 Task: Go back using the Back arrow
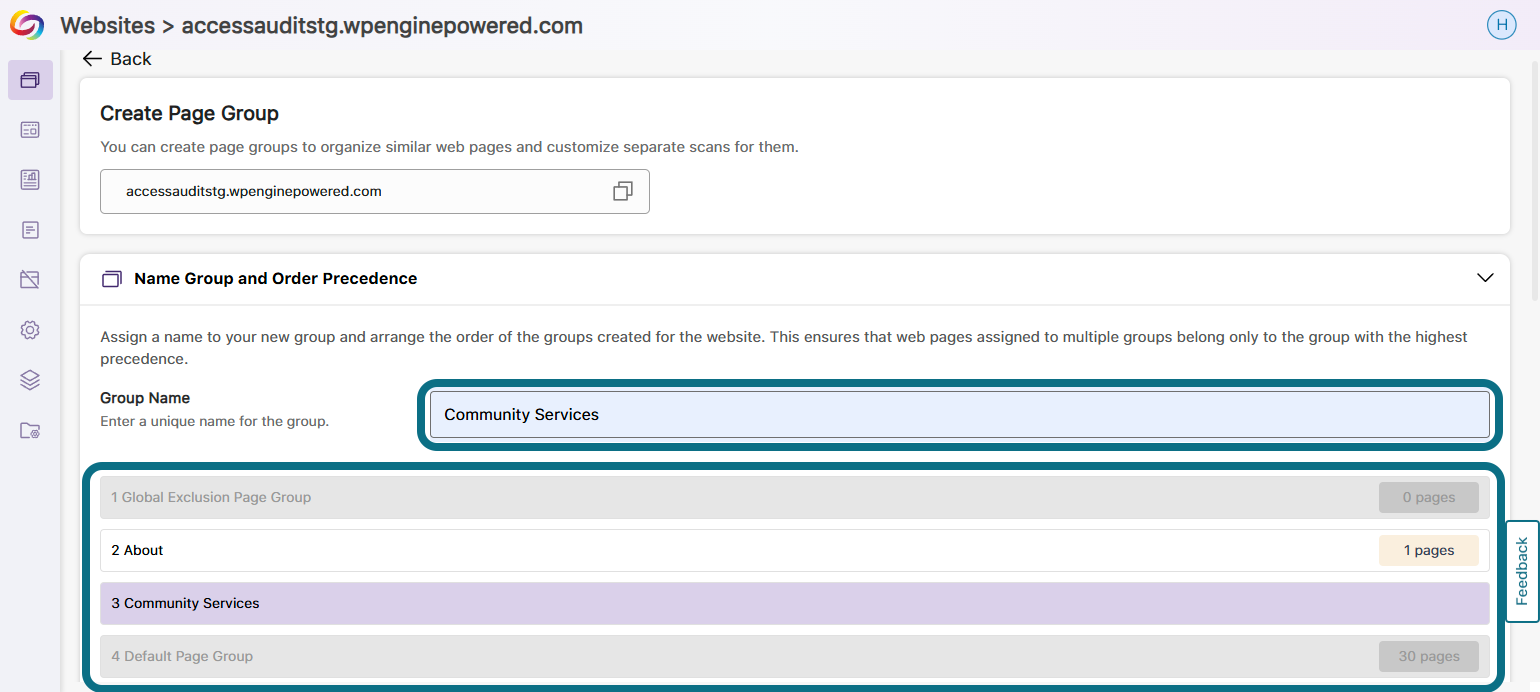(x=117, y=59)
